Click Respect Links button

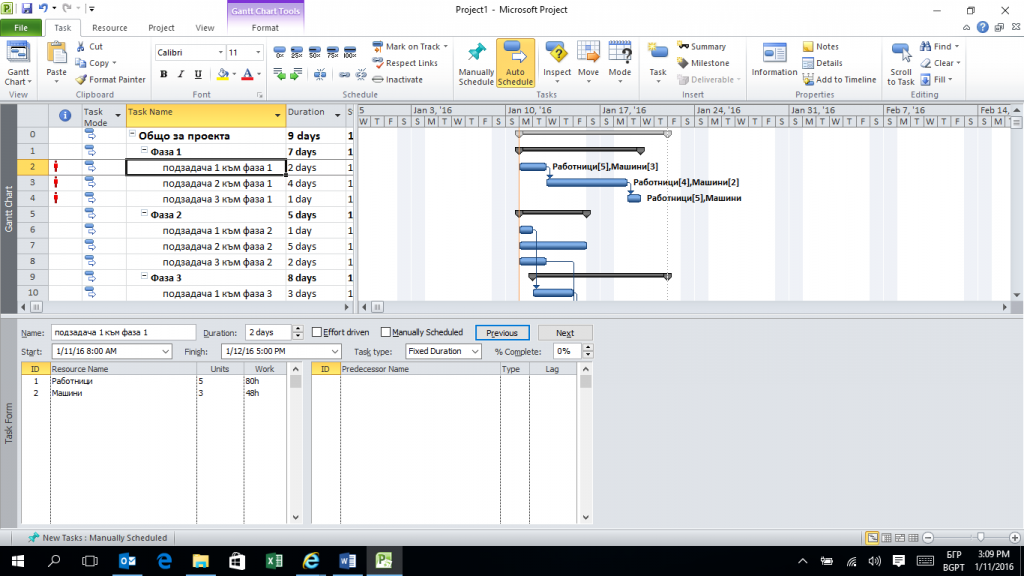click(405, 63)
